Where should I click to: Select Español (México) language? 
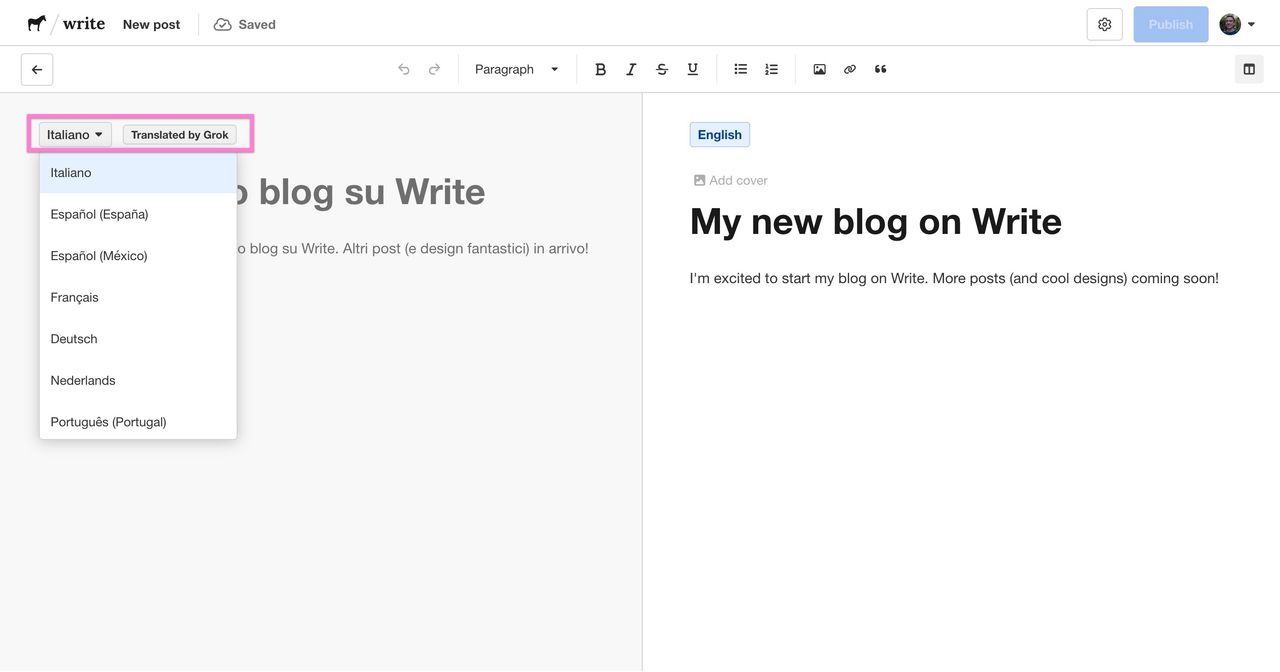(x=138, y=256)
